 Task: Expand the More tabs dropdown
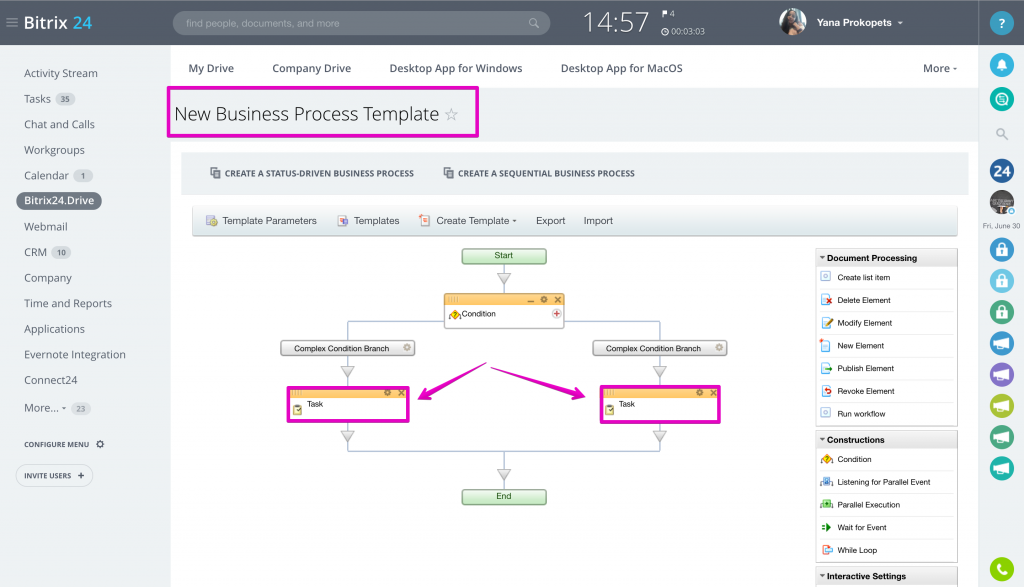tap(940, 68)
